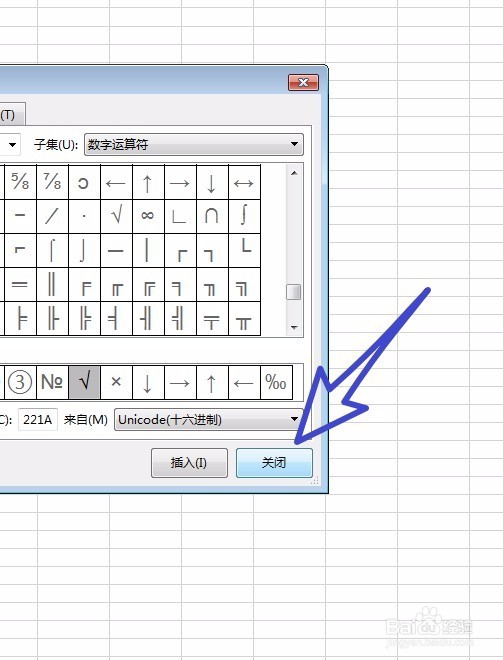503x660 pixels.
Task: Focus the character code field showing 221A
Action: (37, 419)
